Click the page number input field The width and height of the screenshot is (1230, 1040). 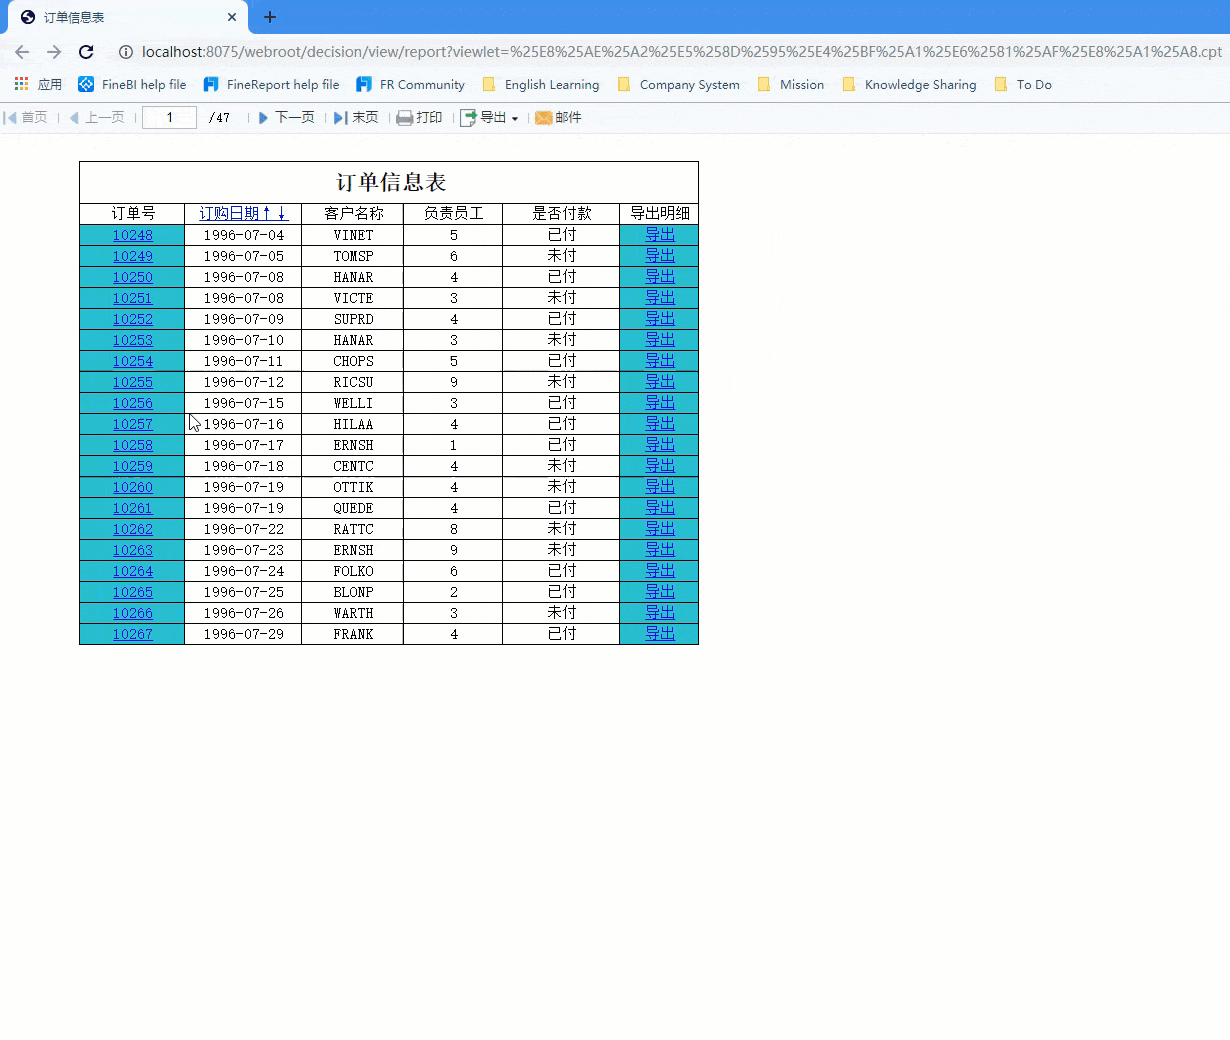[169, 117]
